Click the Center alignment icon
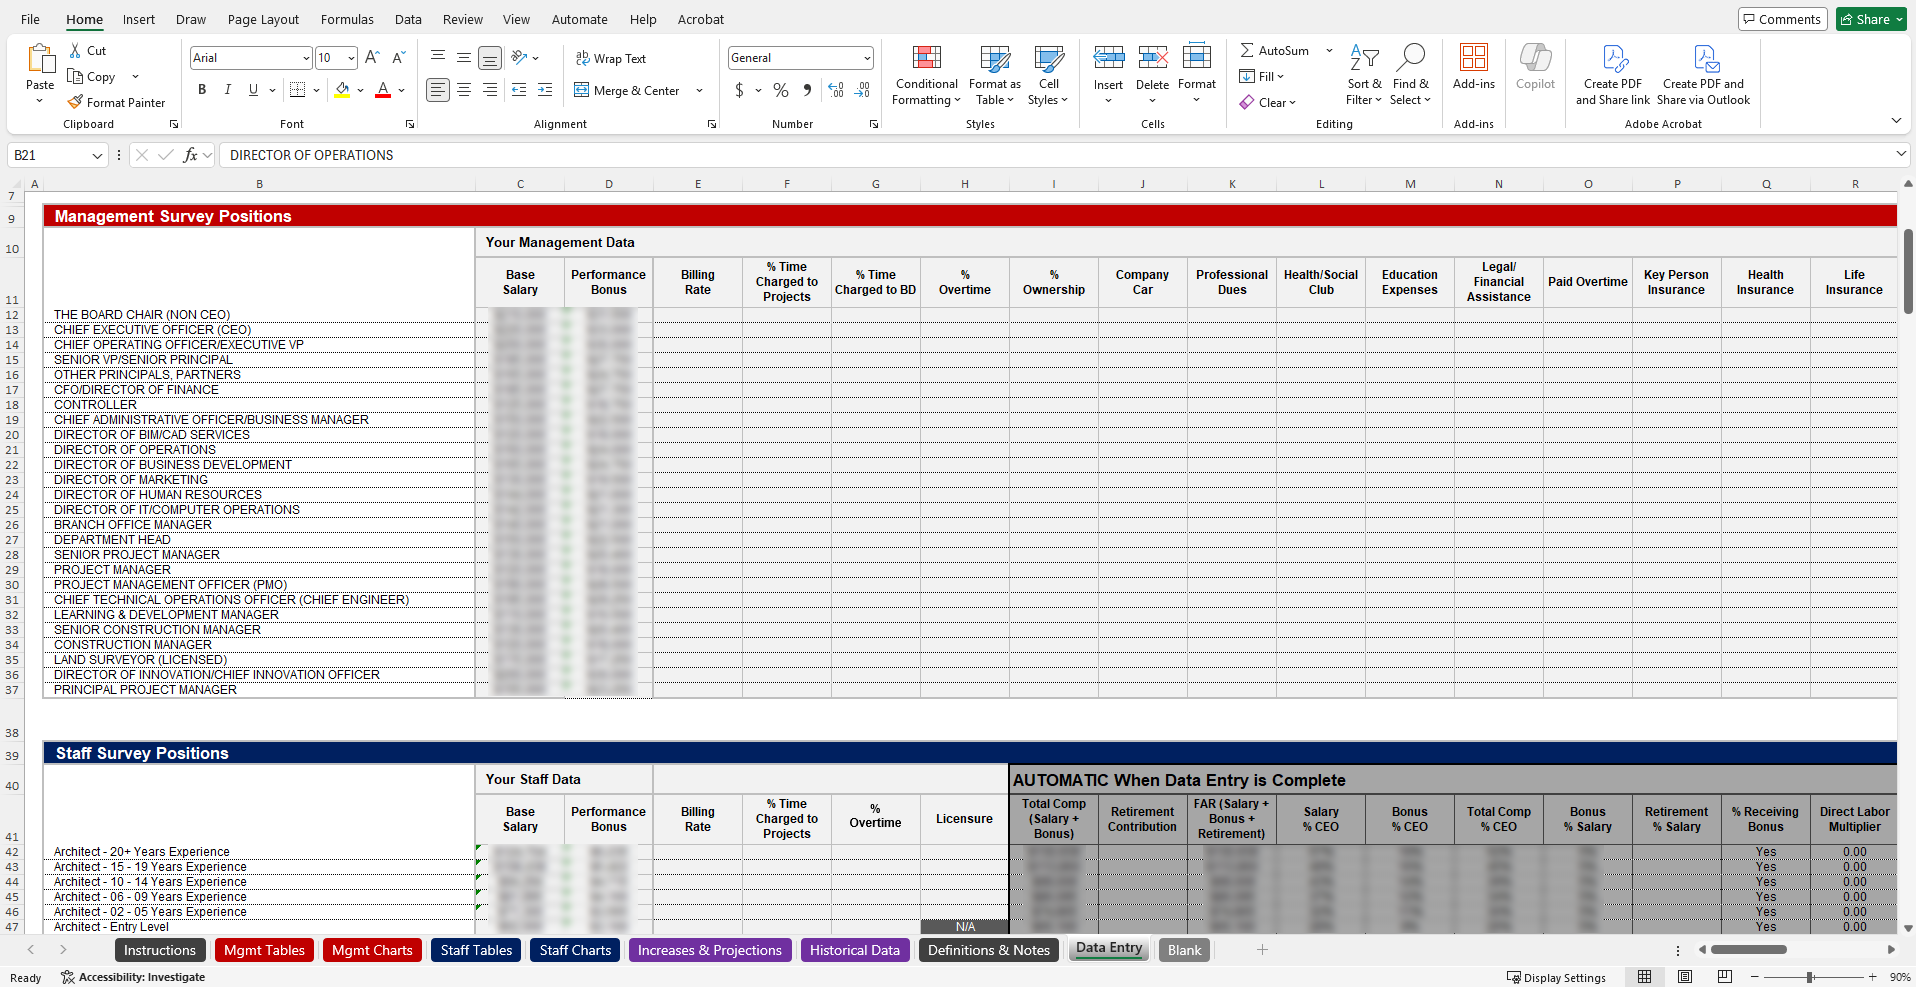 464,90
